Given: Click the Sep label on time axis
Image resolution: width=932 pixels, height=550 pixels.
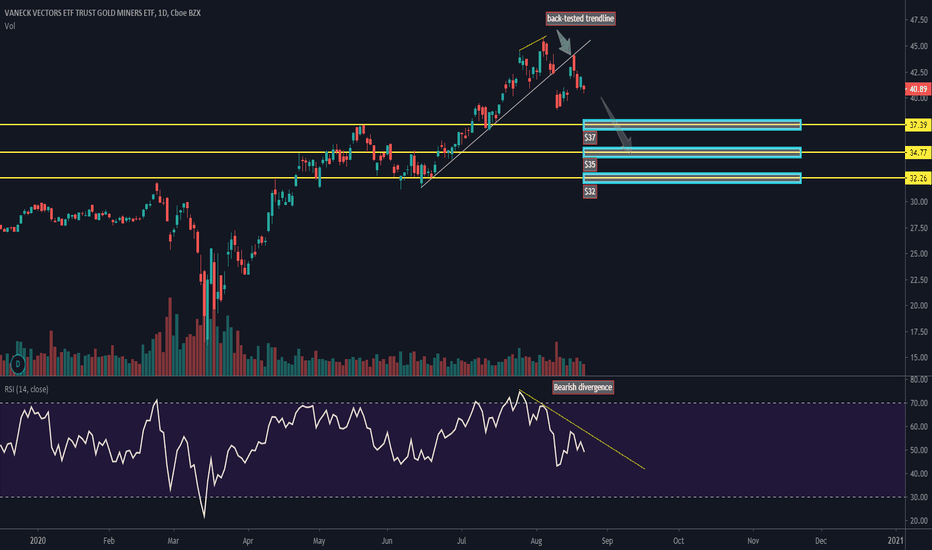Looking at the screenshot, I should coord(607,541).
